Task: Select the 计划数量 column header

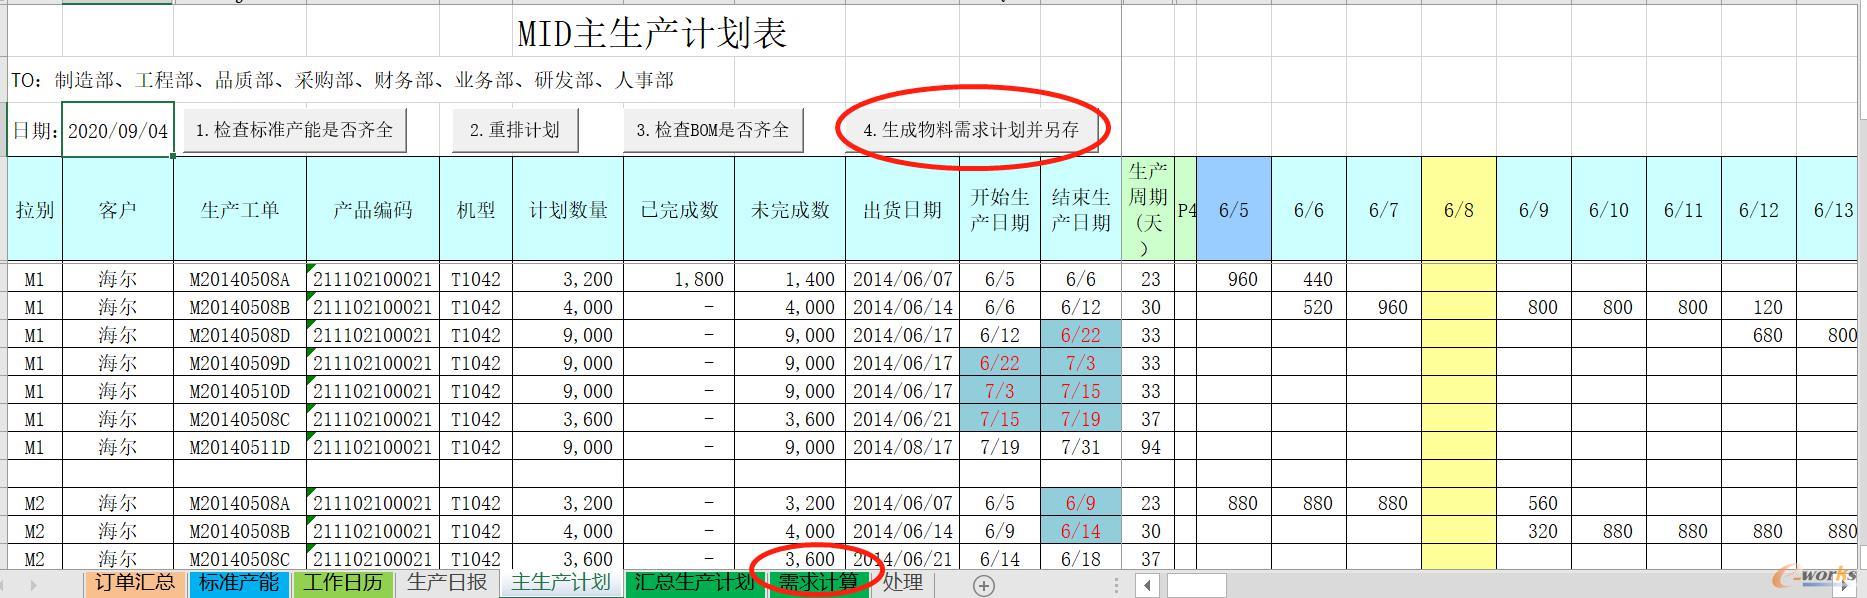Action: tap(568, 210)
